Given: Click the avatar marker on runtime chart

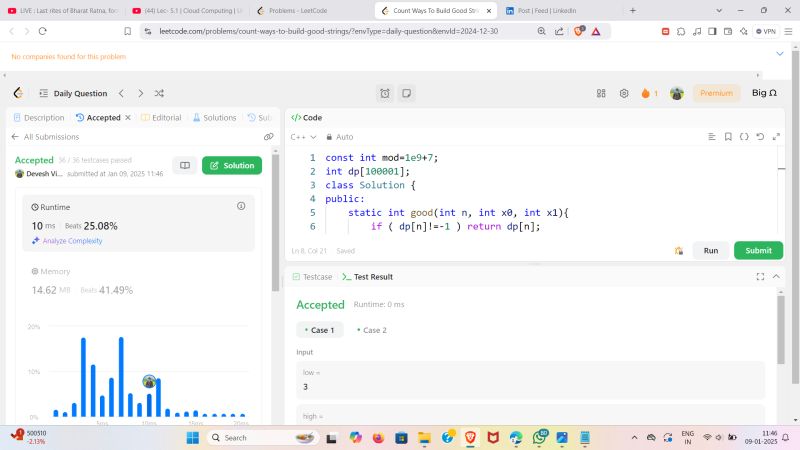Looking at the screenshot, I should (149, 381).
